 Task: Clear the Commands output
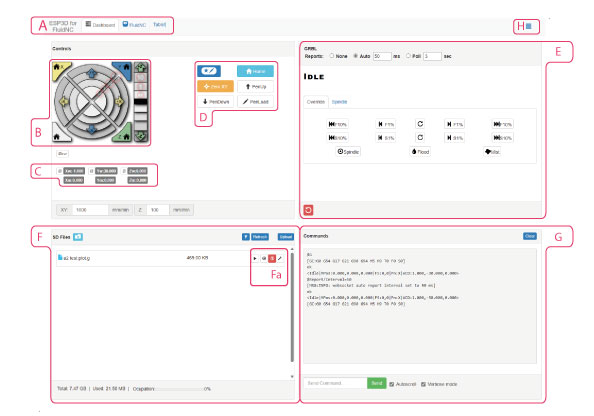click(x=530, y=236)
